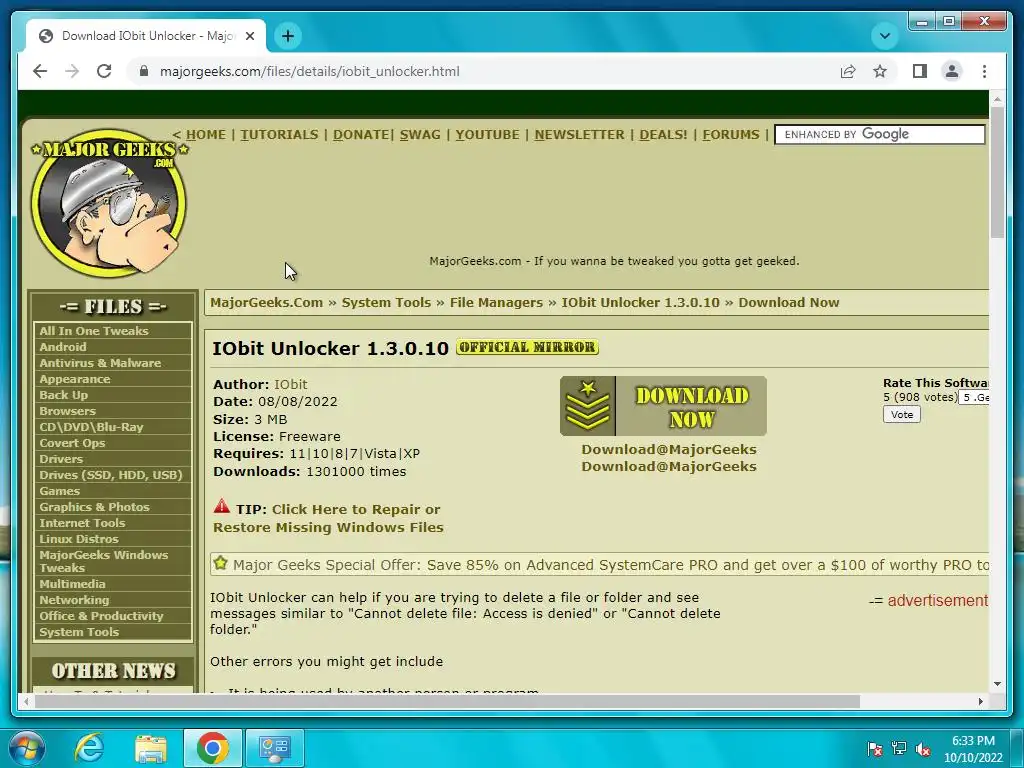Screen dimensions: 1024x768
Task: Open Chrome three-dot menu
Action: [984, 71]
